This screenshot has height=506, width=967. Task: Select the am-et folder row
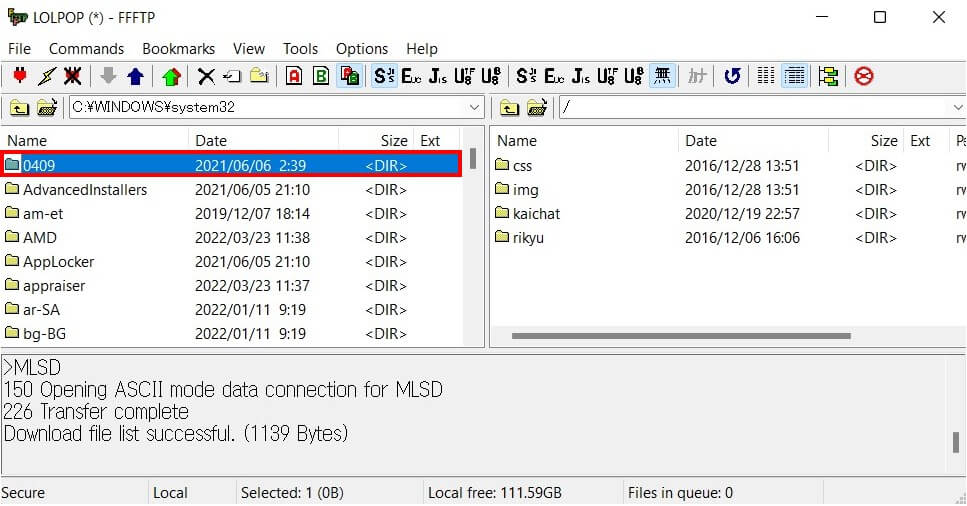click(231, 214)
